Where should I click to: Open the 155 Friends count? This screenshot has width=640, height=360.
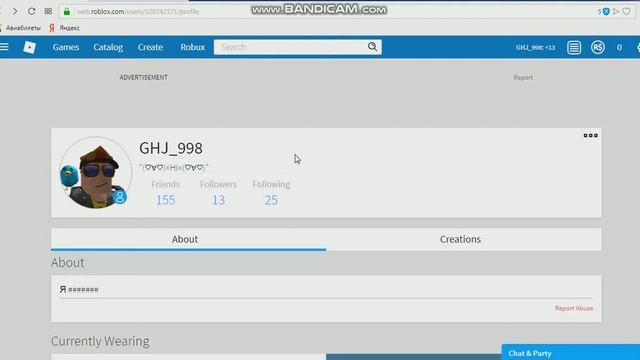point(165,200)
